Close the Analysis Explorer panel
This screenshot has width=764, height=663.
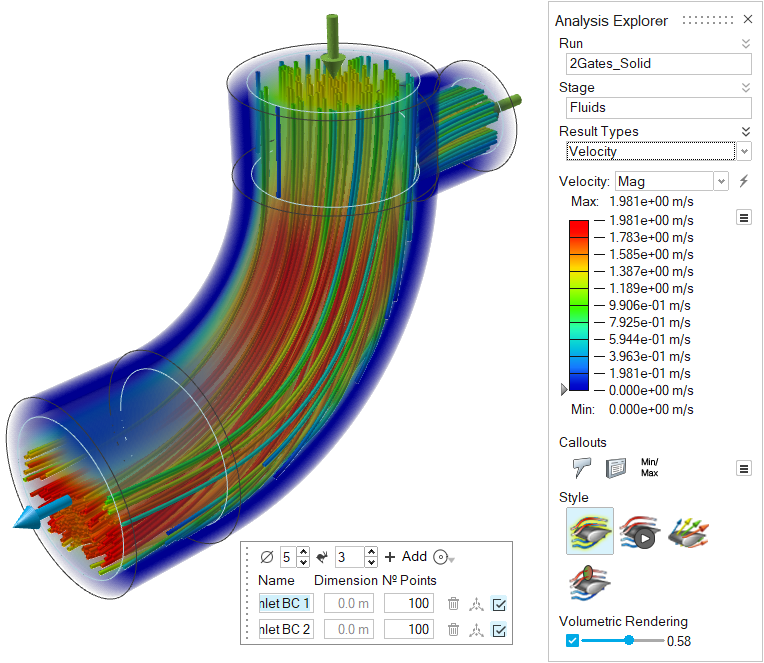pos(747,19)
